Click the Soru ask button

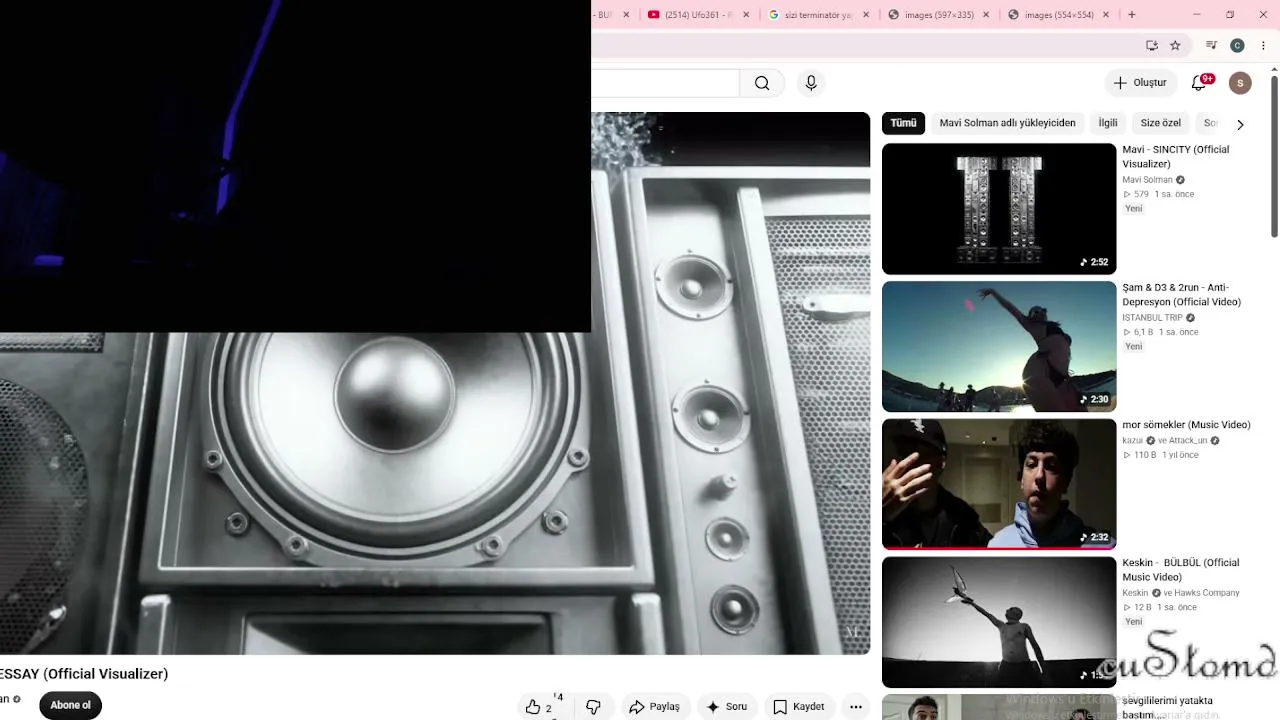click(x=726, y=707)
